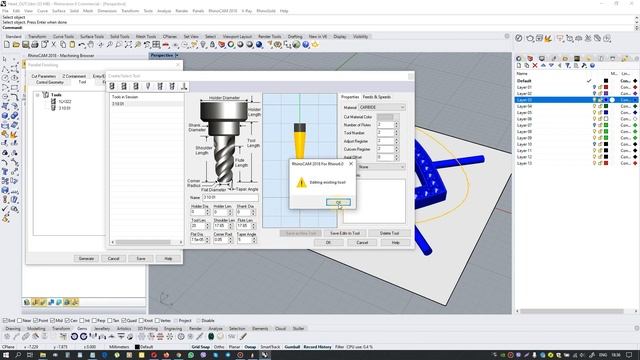This screenshot has width=640, height=360.
Task: Toggle the Knot osnap checkbox
Action: tap(141, 321)
